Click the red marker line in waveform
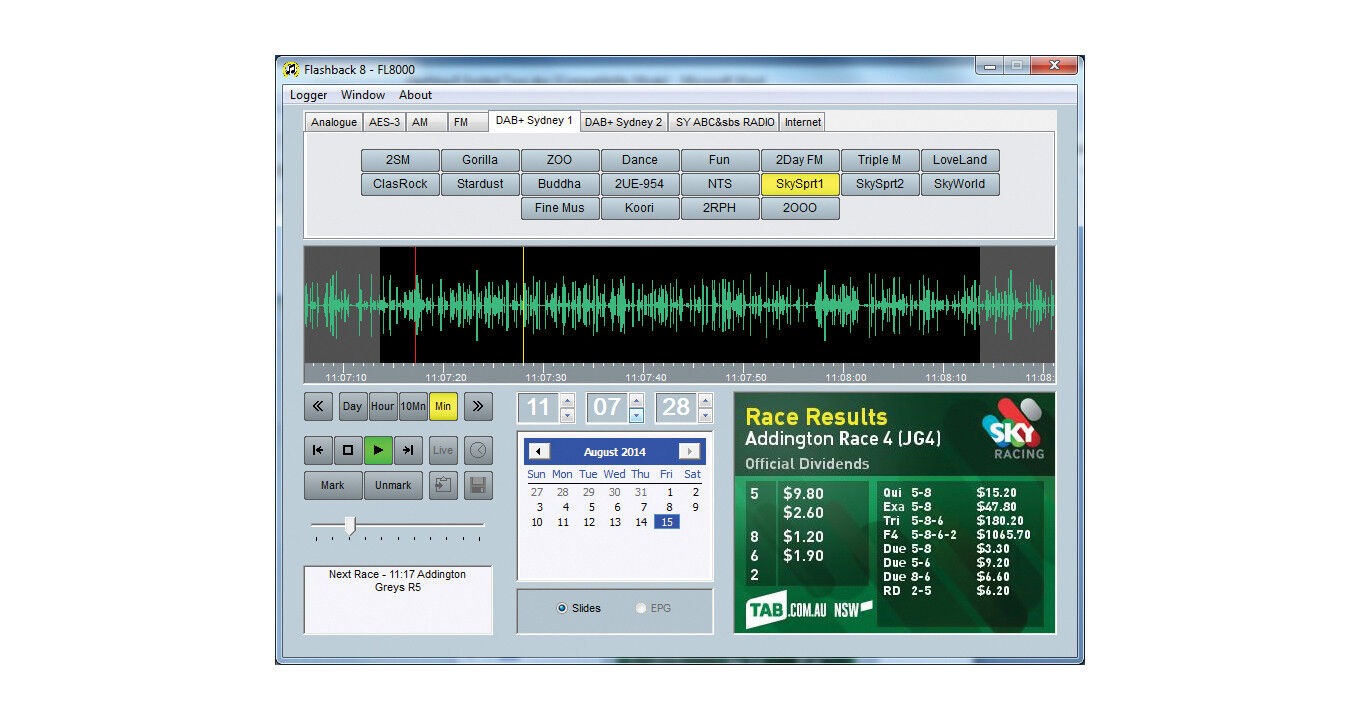 pyautogui.click(x=415, y=305)
